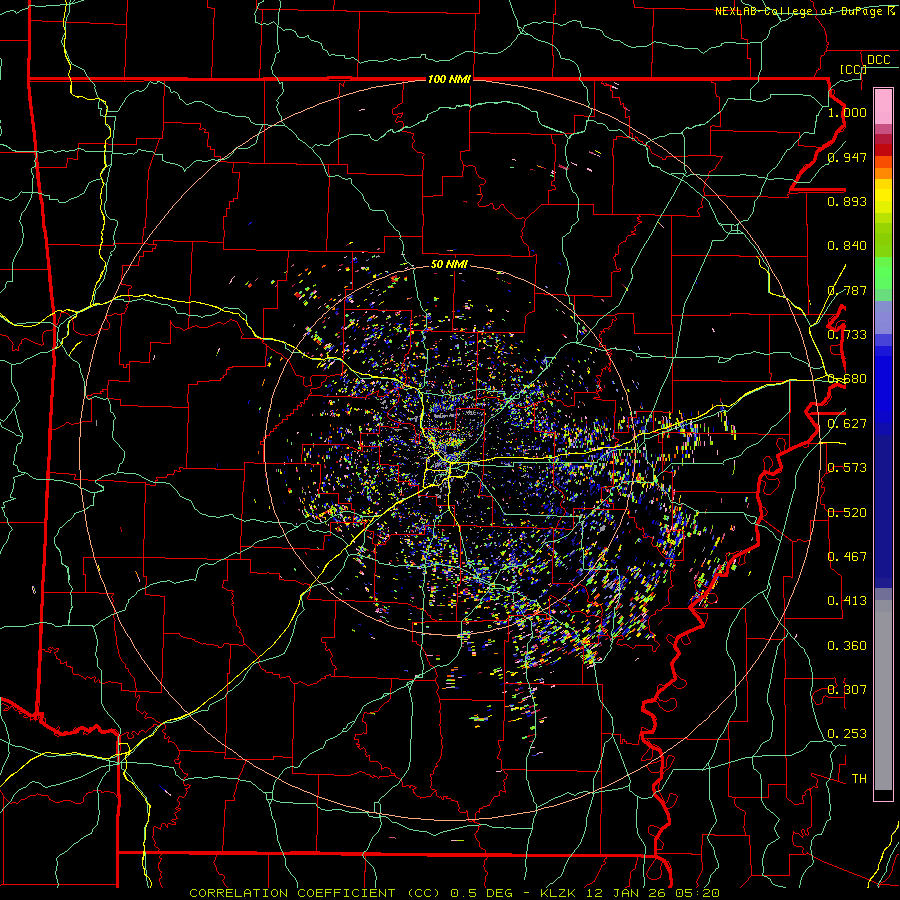Screen dimensions: 900x900
Task: Select the 0.893 legend value
Action: click(847, 201)
